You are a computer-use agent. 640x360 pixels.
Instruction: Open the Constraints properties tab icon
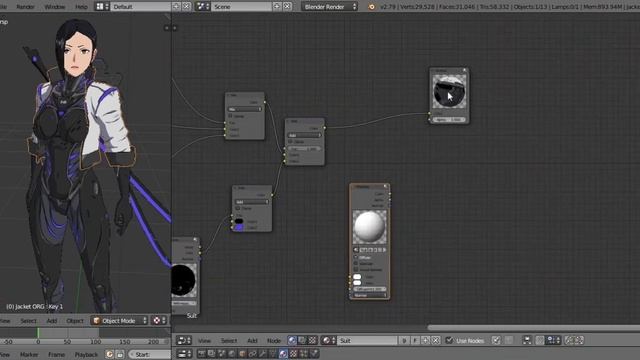click(253, 353)
